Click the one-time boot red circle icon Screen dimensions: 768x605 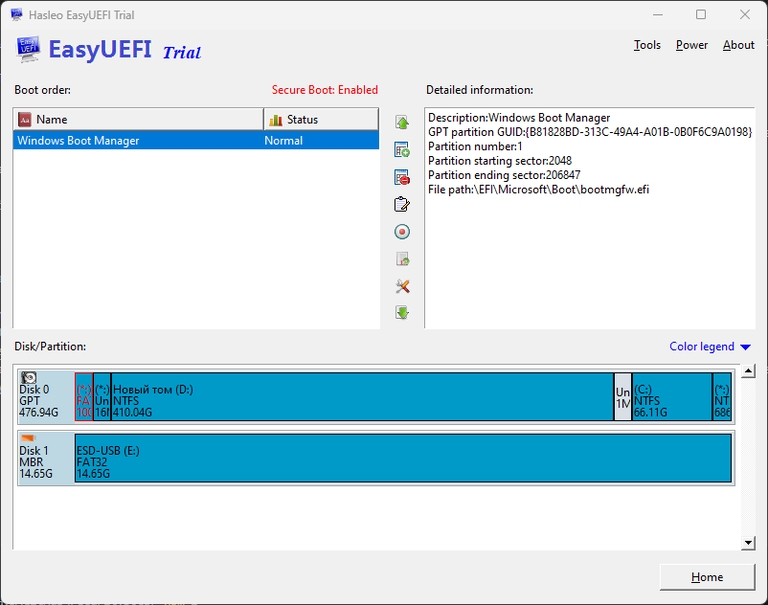pyautogui.click(x=402, y=232)
